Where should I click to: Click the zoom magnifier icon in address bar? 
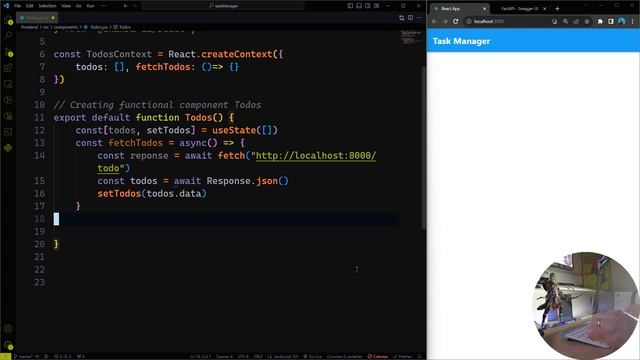coord(565,21)
